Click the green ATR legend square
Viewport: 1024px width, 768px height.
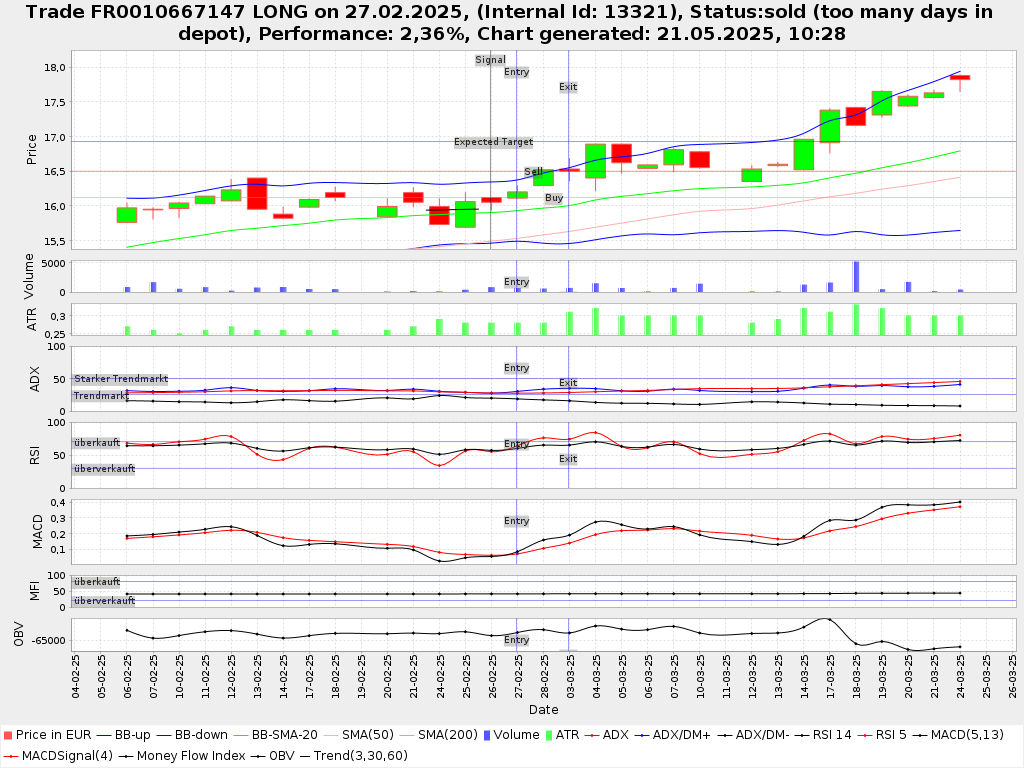tap(547, 735)
